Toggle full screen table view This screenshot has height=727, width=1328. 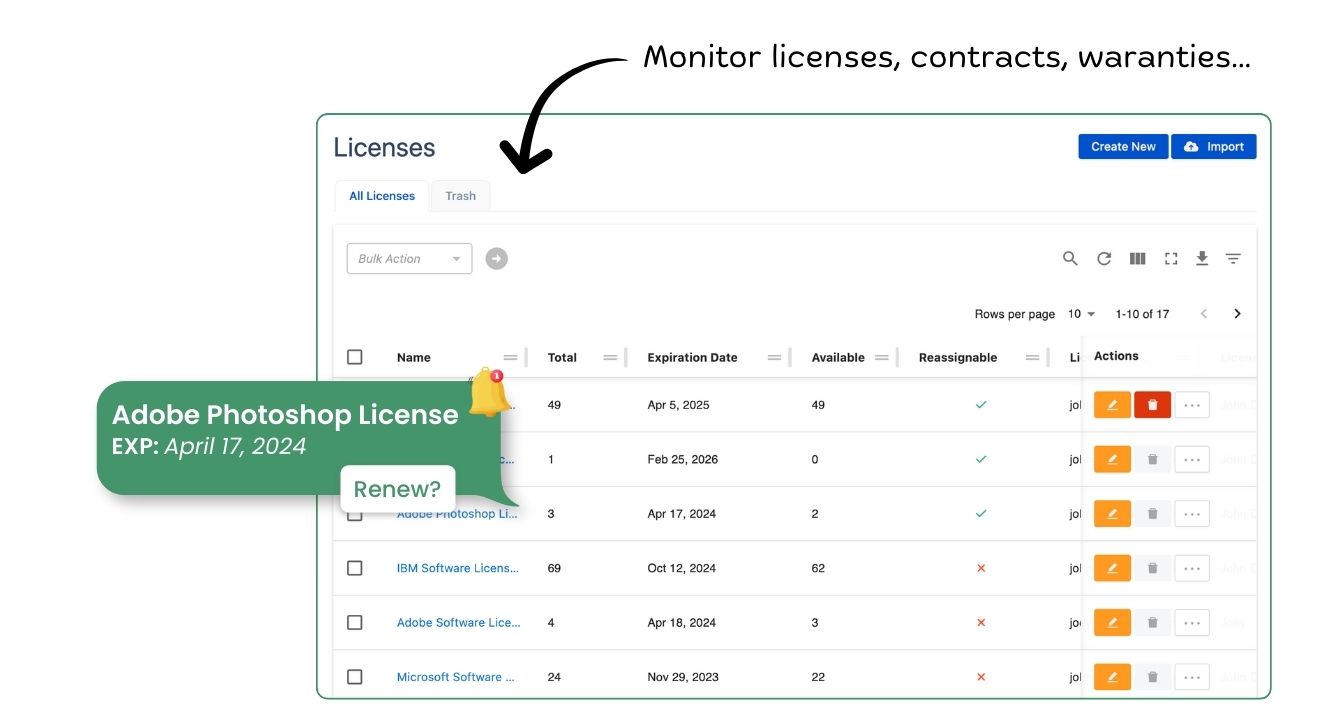(x=1171, y=258)
